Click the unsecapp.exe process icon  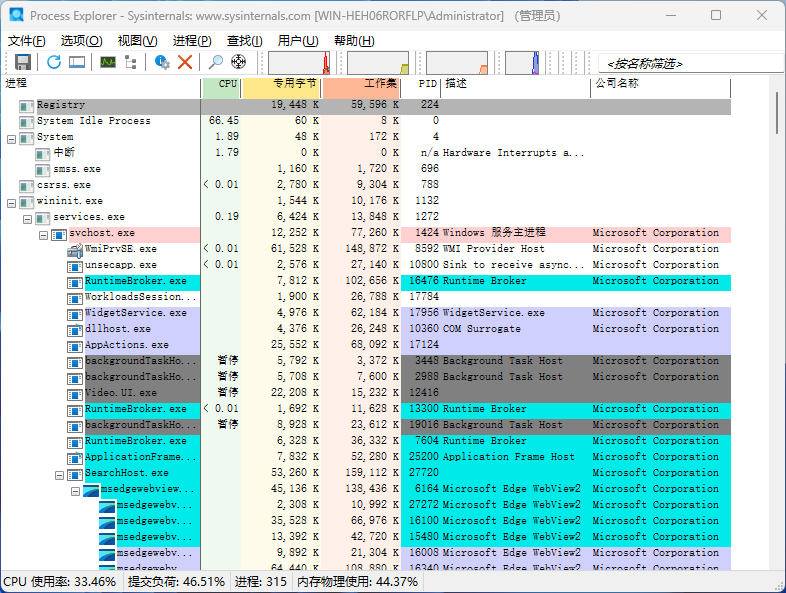click(75, 267)
